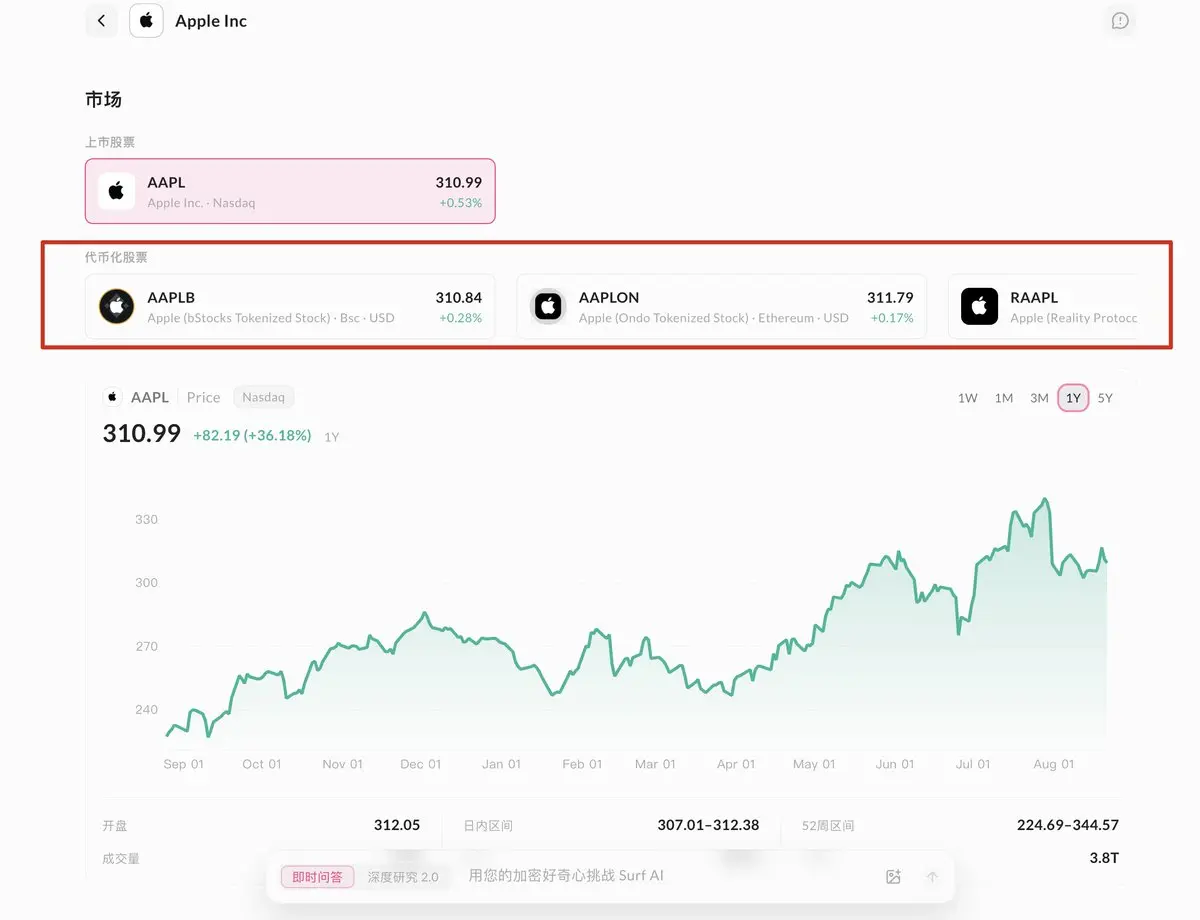Click the AAPL ticker in chart header
1200x920 pixels.
point(150,397)
